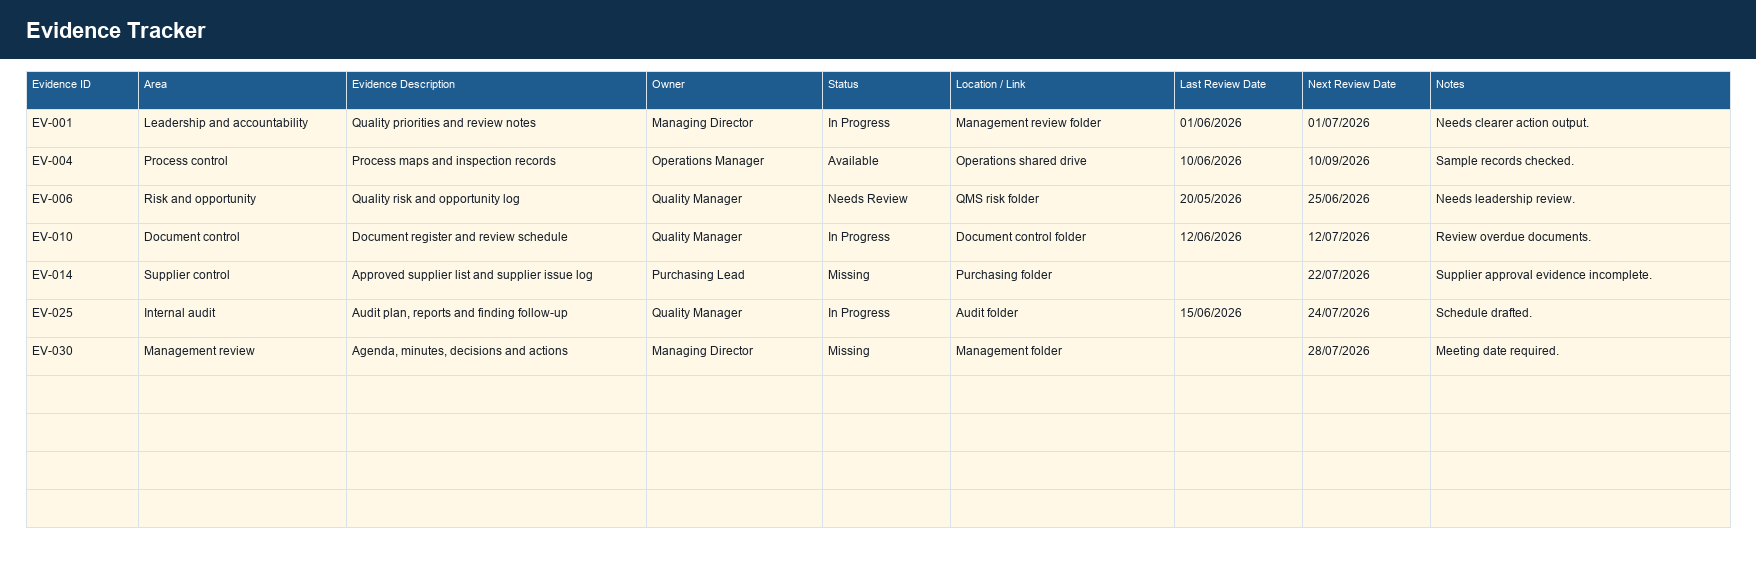1756x566 pixels.
Task: Click Document register and review schedule
Action: 496,242
